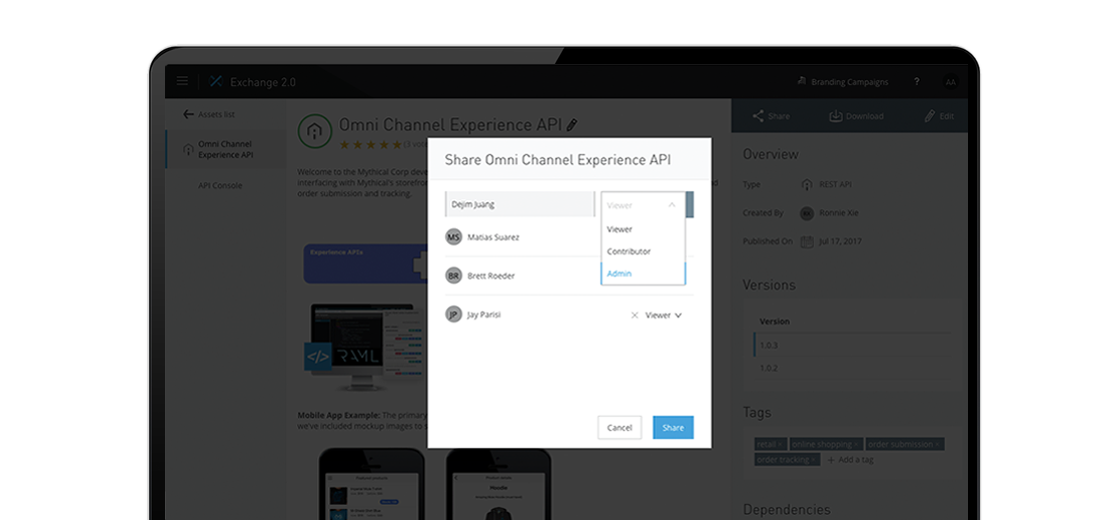
Task: Click the second mobile phone mockup showing a hoodie
Action: tap(499, 484)
